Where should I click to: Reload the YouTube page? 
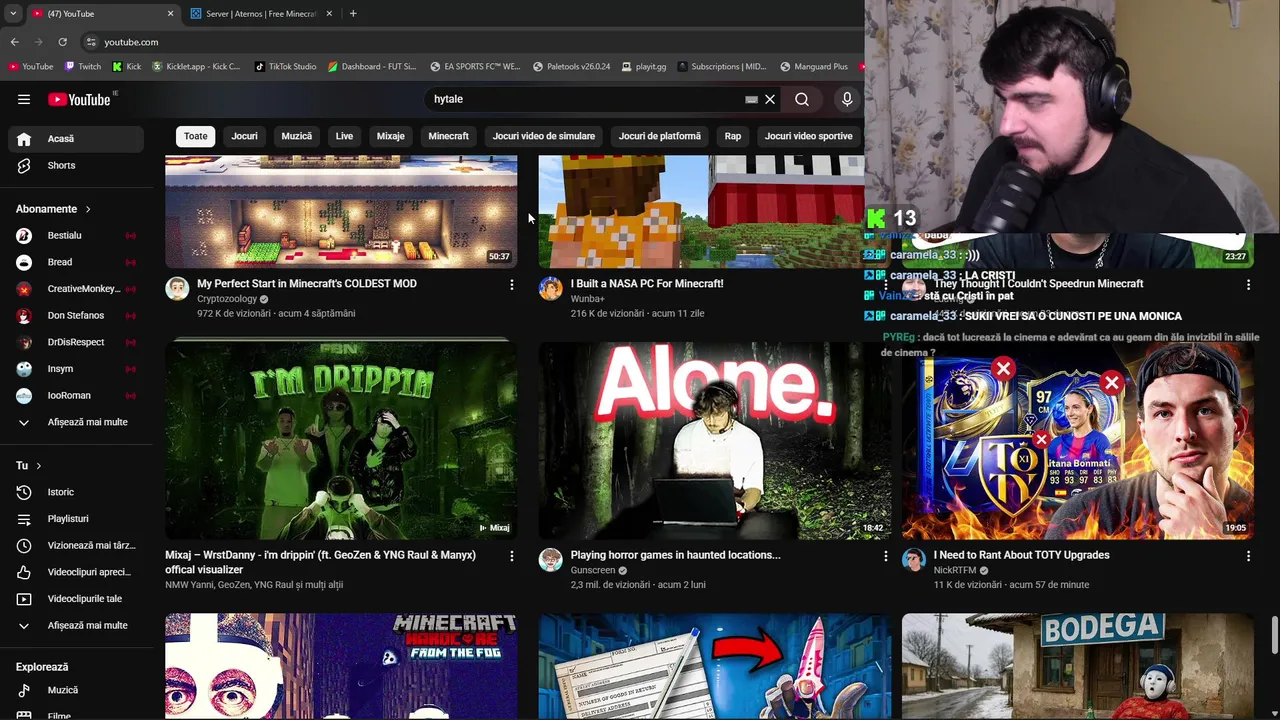pyautogui.click(x=62, y=42)
